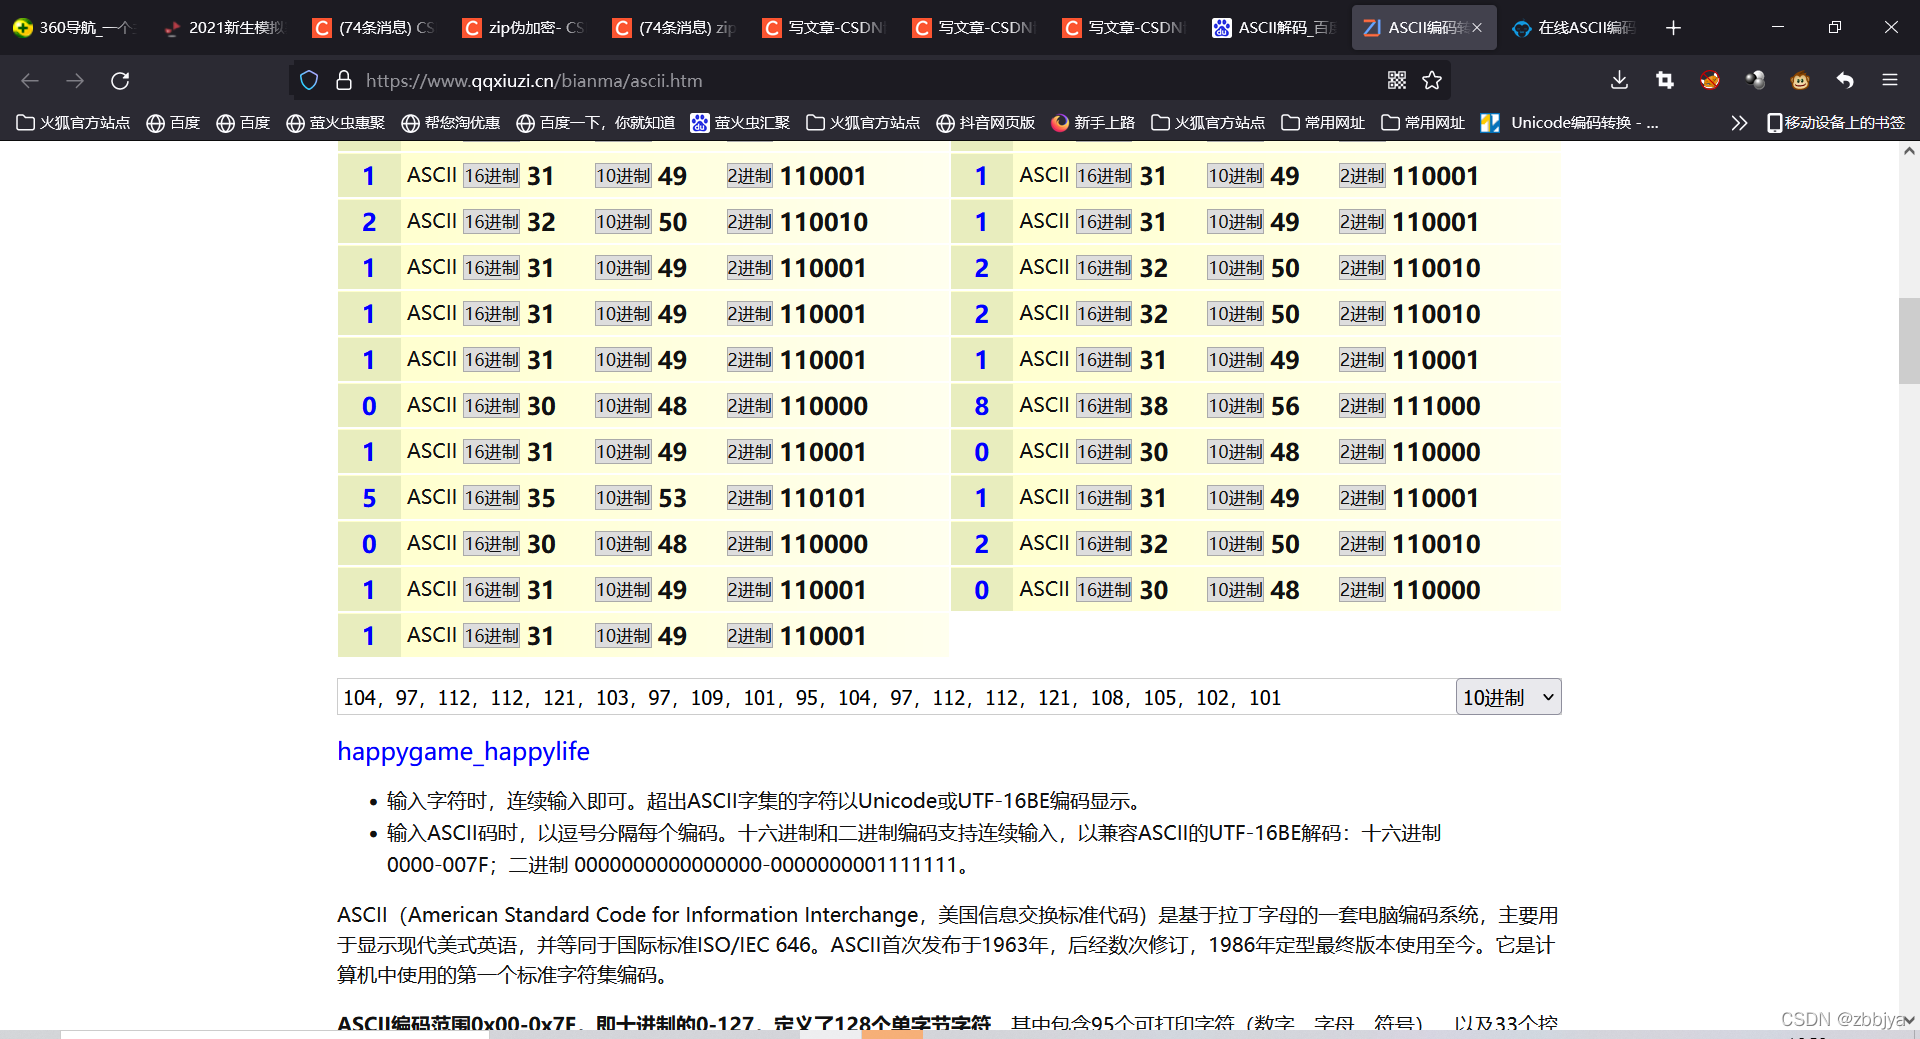Show more bookmarks with the chevron
The height and width of the screenshot is (1039, 1920).
pyautogui.click(x=1739, y=122)
